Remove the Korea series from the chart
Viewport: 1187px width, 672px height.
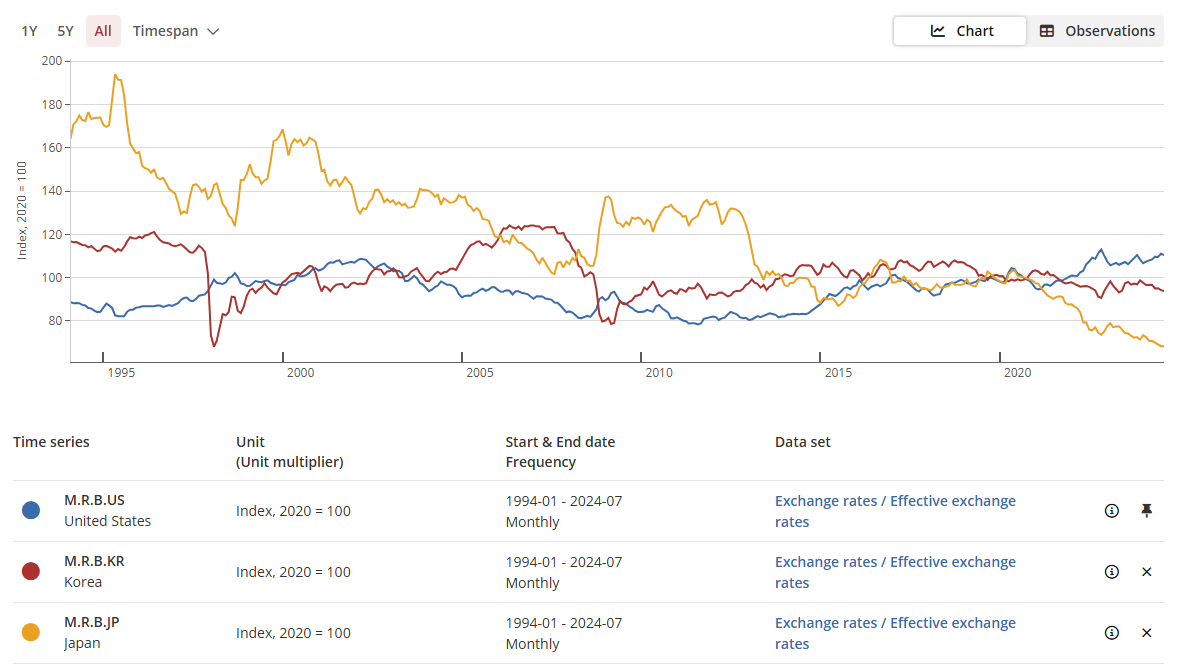(x=1147, y=572)
